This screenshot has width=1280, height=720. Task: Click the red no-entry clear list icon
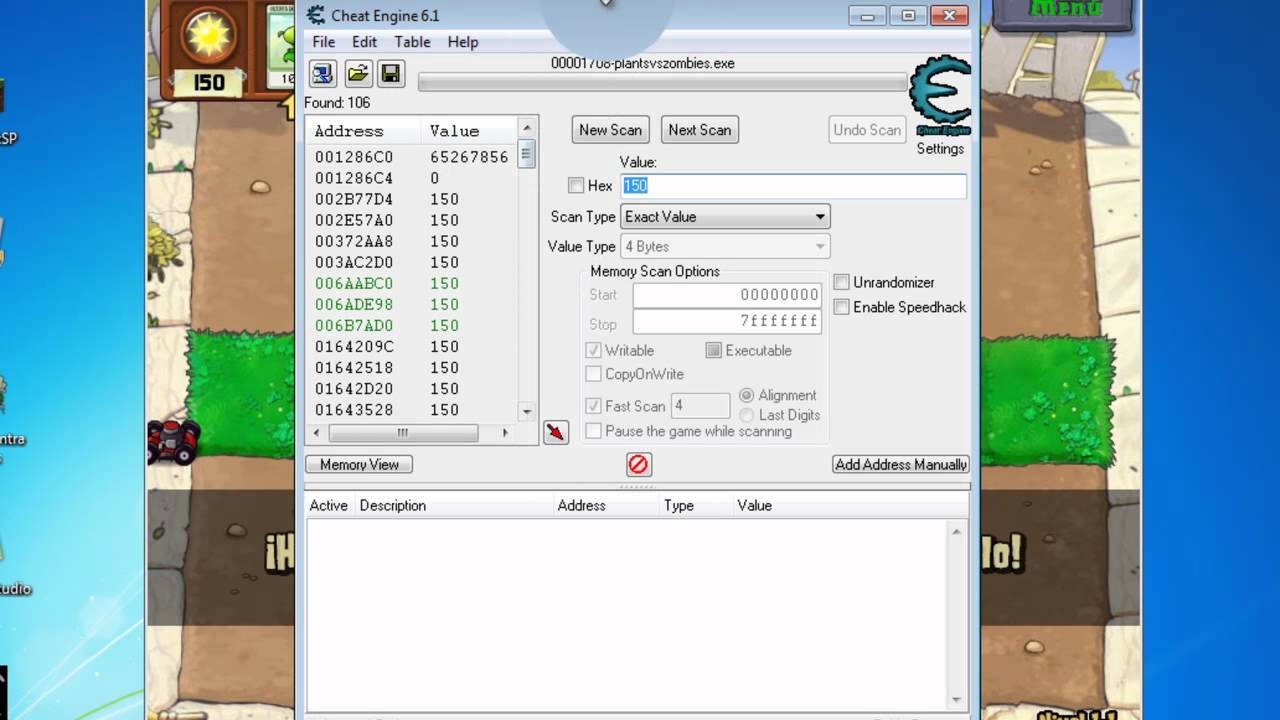point(638,464)
